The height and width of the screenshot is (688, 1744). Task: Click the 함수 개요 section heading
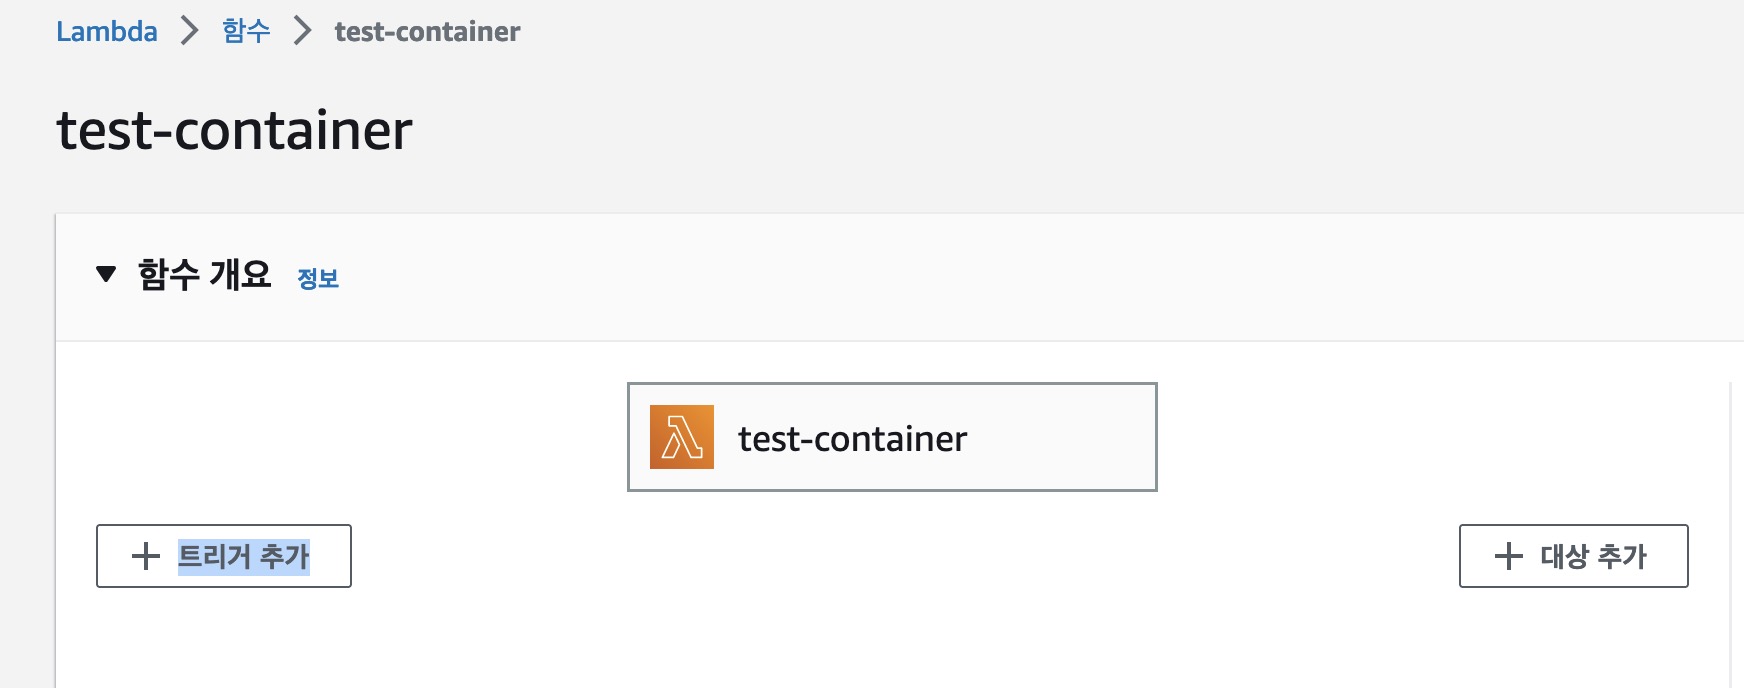204,274
